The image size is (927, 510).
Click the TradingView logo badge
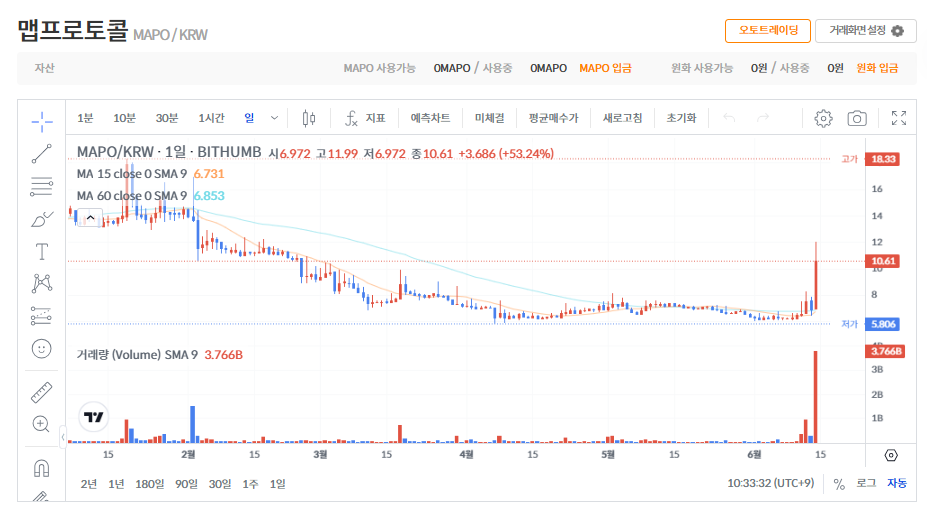pos(93,417)
